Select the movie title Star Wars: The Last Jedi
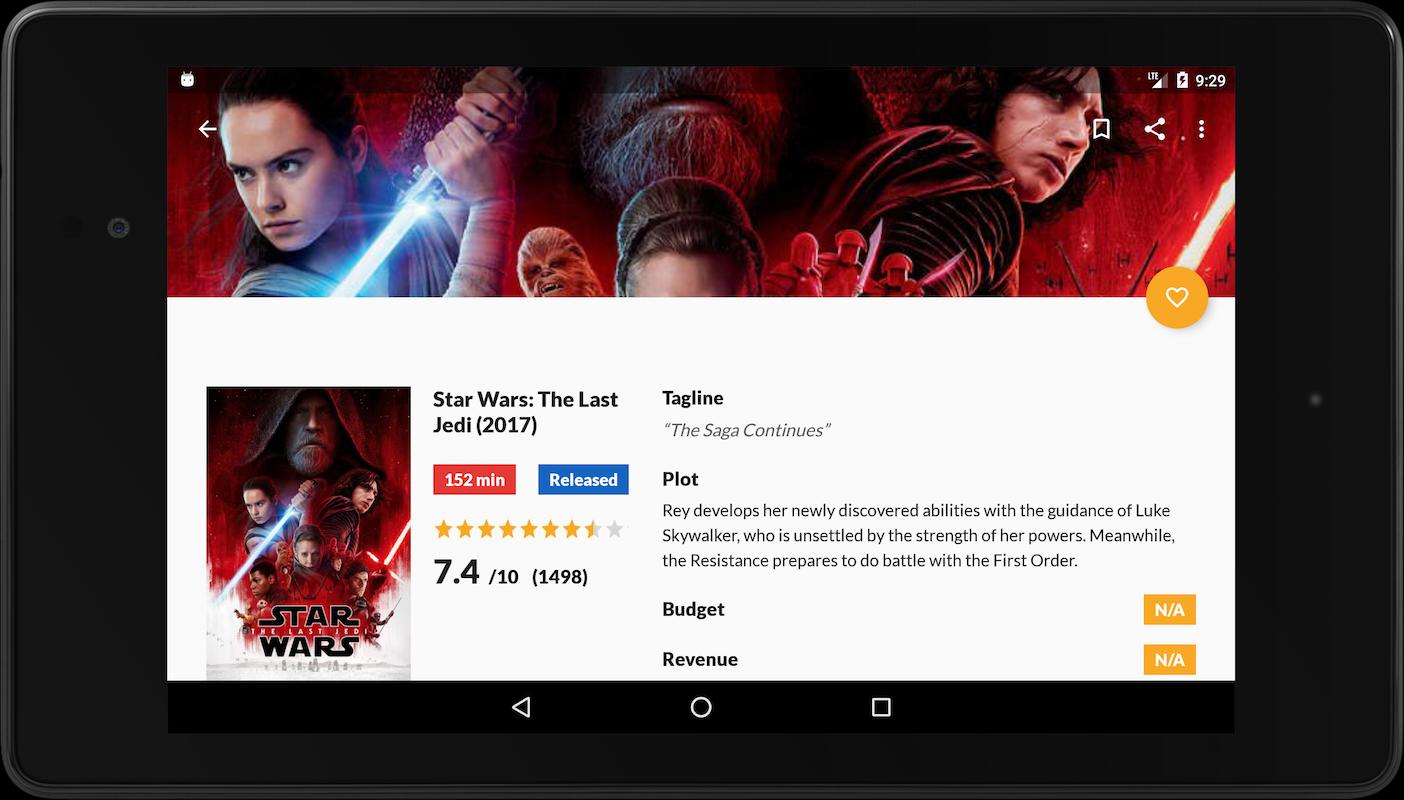The width and height of the screenshot is (1404, 800). (525, 412)
